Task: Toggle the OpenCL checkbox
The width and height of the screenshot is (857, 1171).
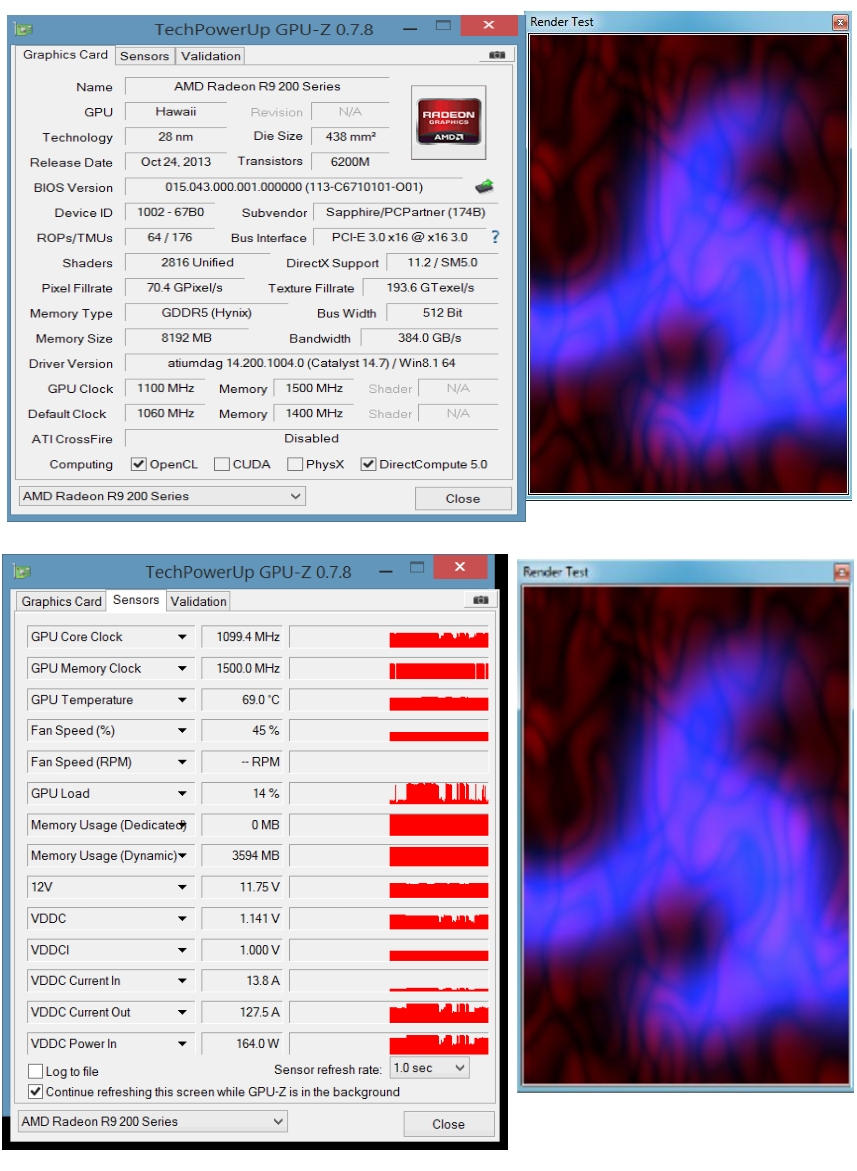Action: coord(138,464)
